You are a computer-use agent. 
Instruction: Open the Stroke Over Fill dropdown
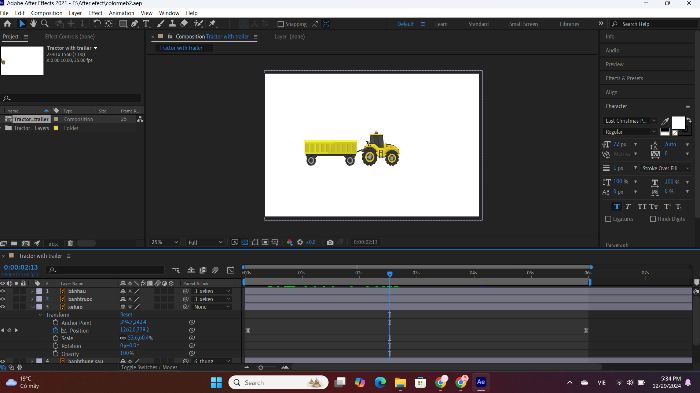(x=665, y=168)
